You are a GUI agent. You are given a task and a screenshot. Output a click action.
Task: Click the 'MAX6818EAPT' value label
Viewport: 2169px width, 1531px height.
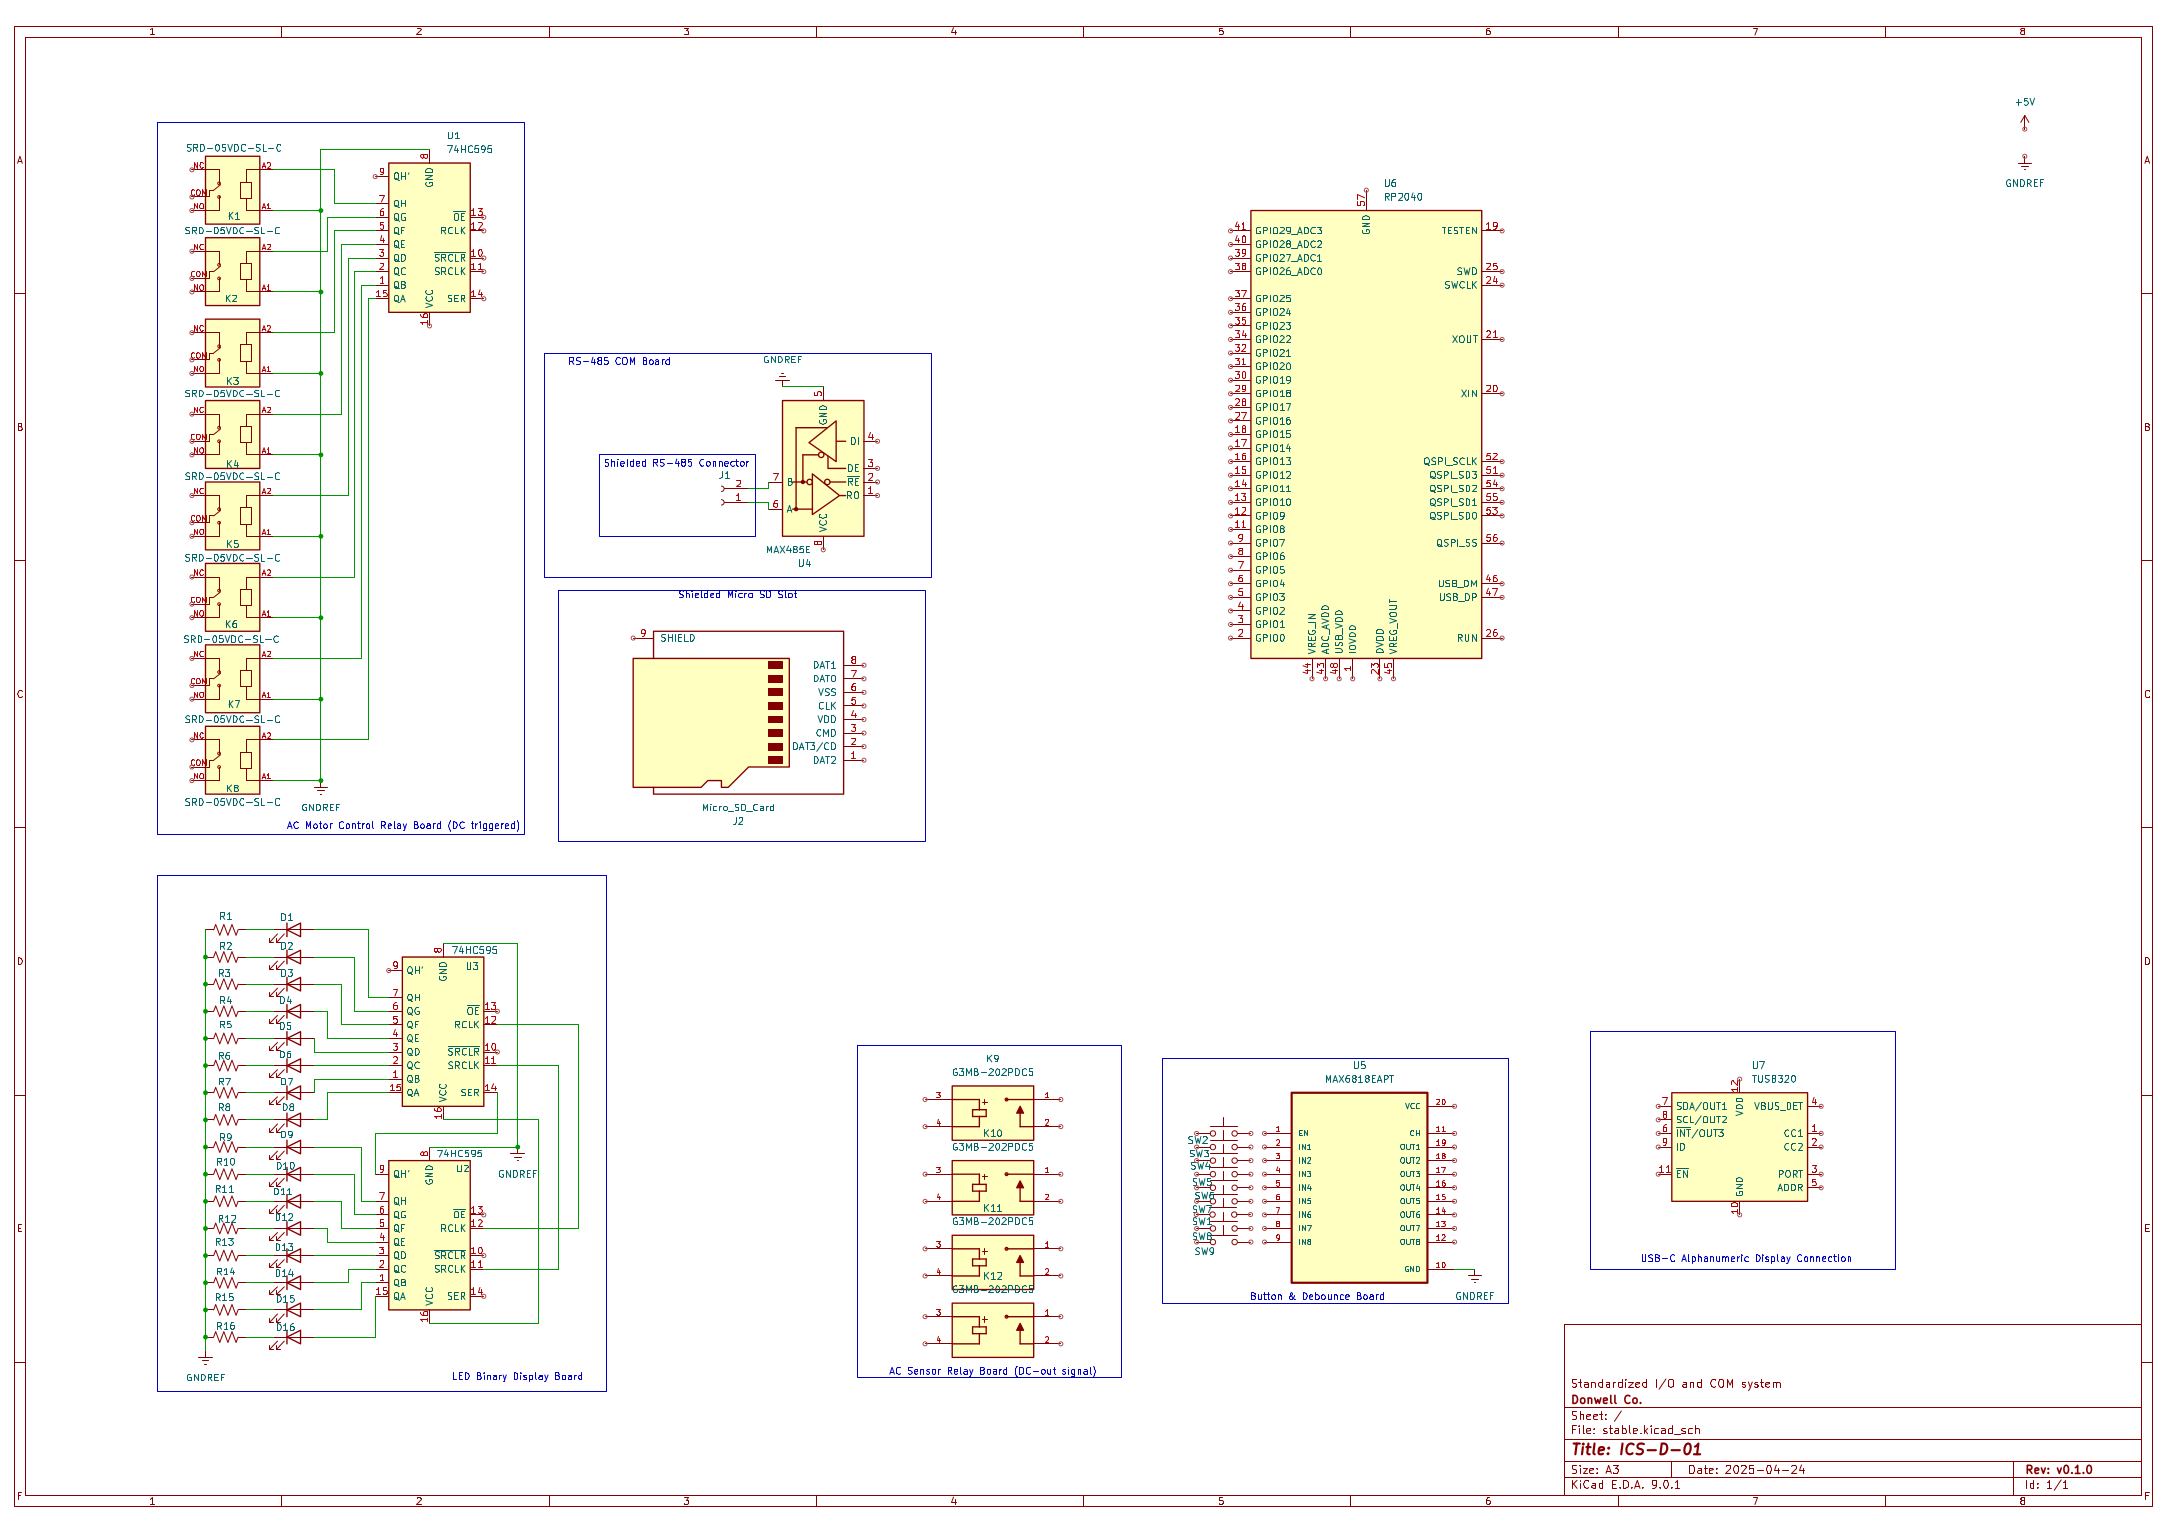[x=1359, y=1080]
